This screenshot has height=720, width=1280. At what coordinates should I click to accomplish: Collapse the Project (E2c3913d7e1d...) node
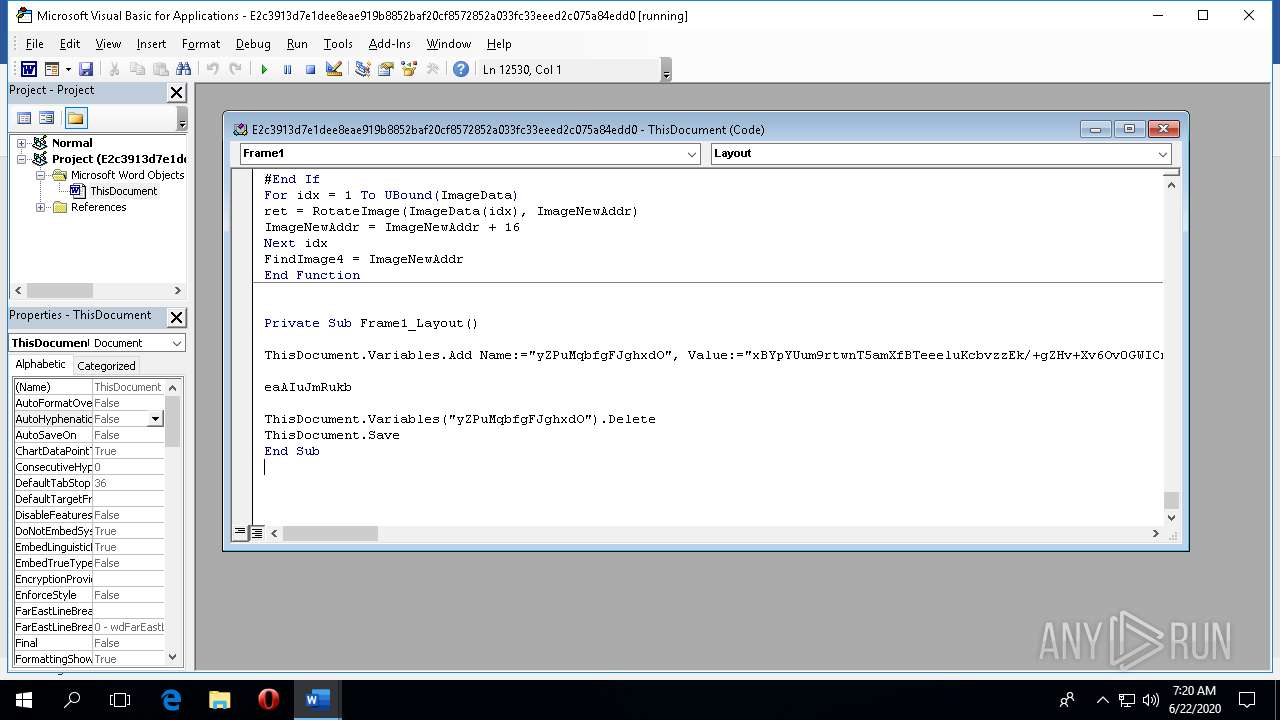pyautogui.click(x=21, y=159)
